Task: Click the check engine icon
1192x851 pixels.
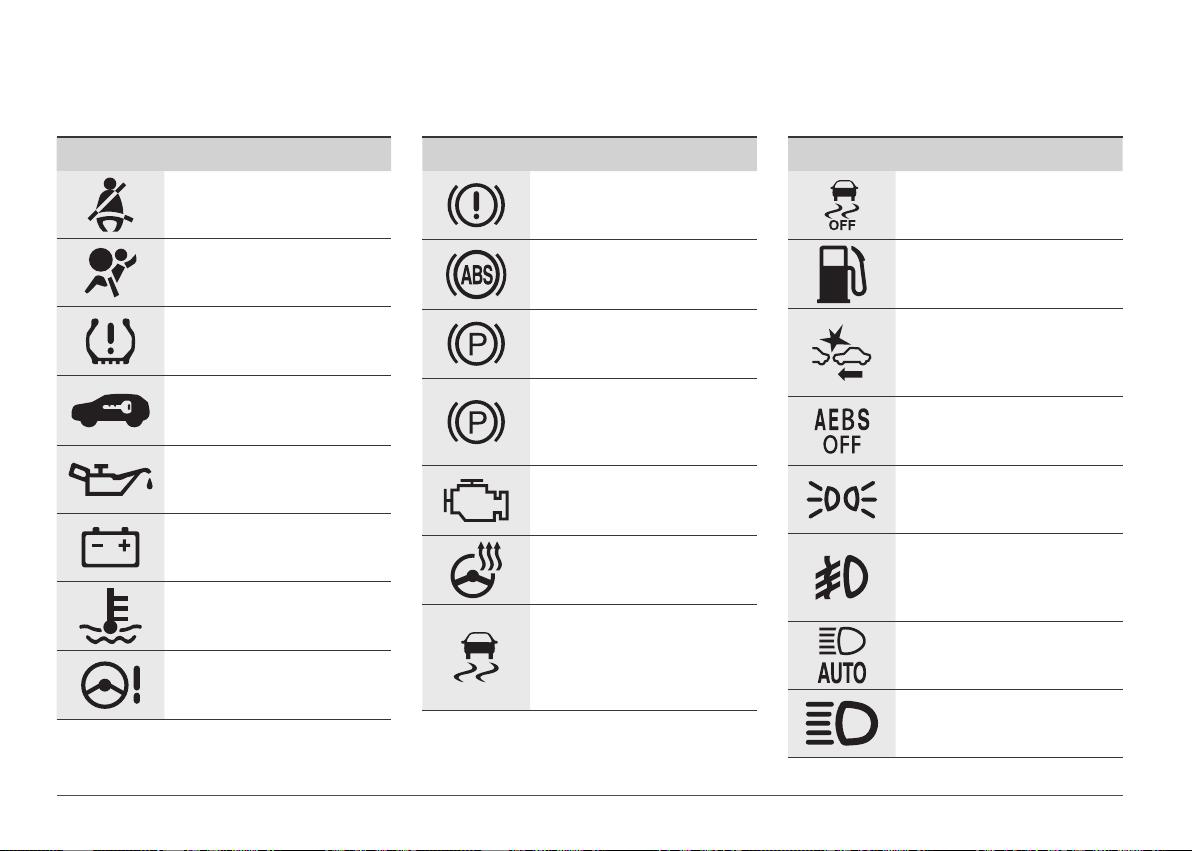Action: [x=476, y=500]
